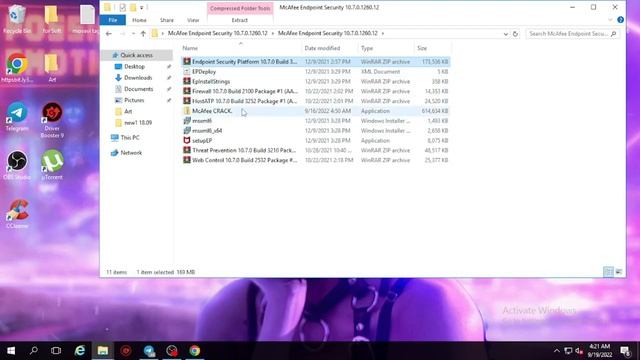This screenshot has width=640, height=360.
Task: Sort files by the Name column
Action: [241, 48]
